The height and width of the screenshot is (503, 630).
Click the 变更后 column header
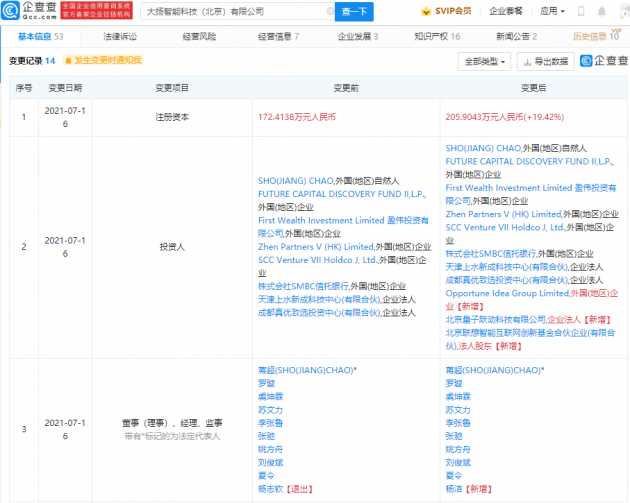coord(534,88)
